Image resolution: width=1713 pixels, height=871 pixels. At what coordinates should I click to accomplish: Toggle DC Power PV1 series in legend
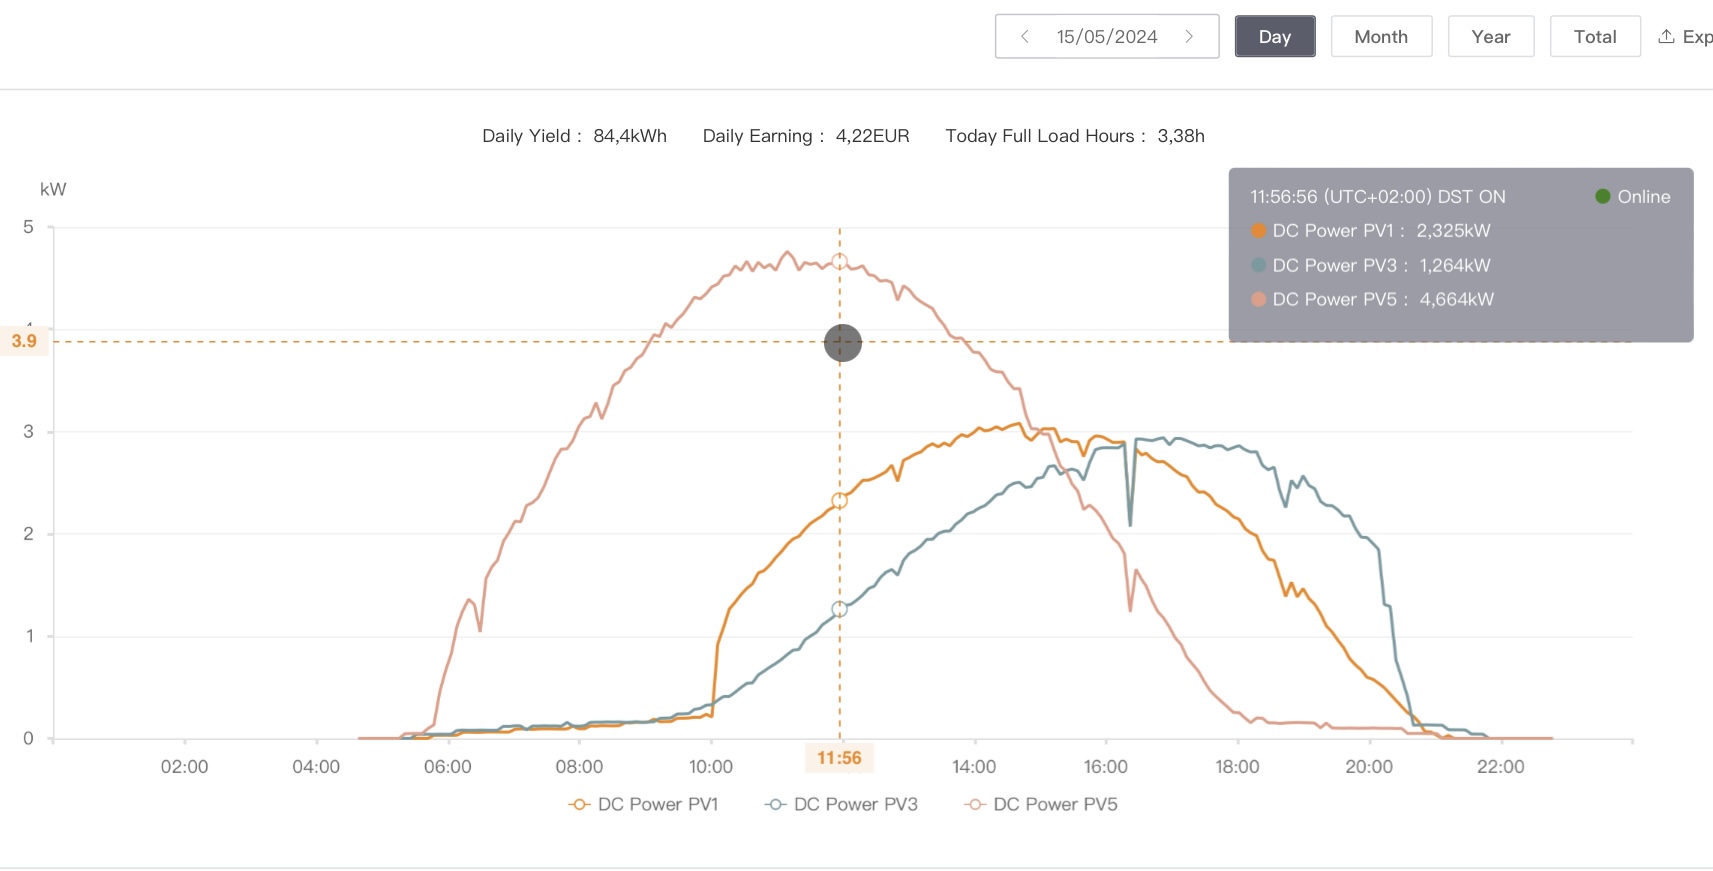[643, 805]
